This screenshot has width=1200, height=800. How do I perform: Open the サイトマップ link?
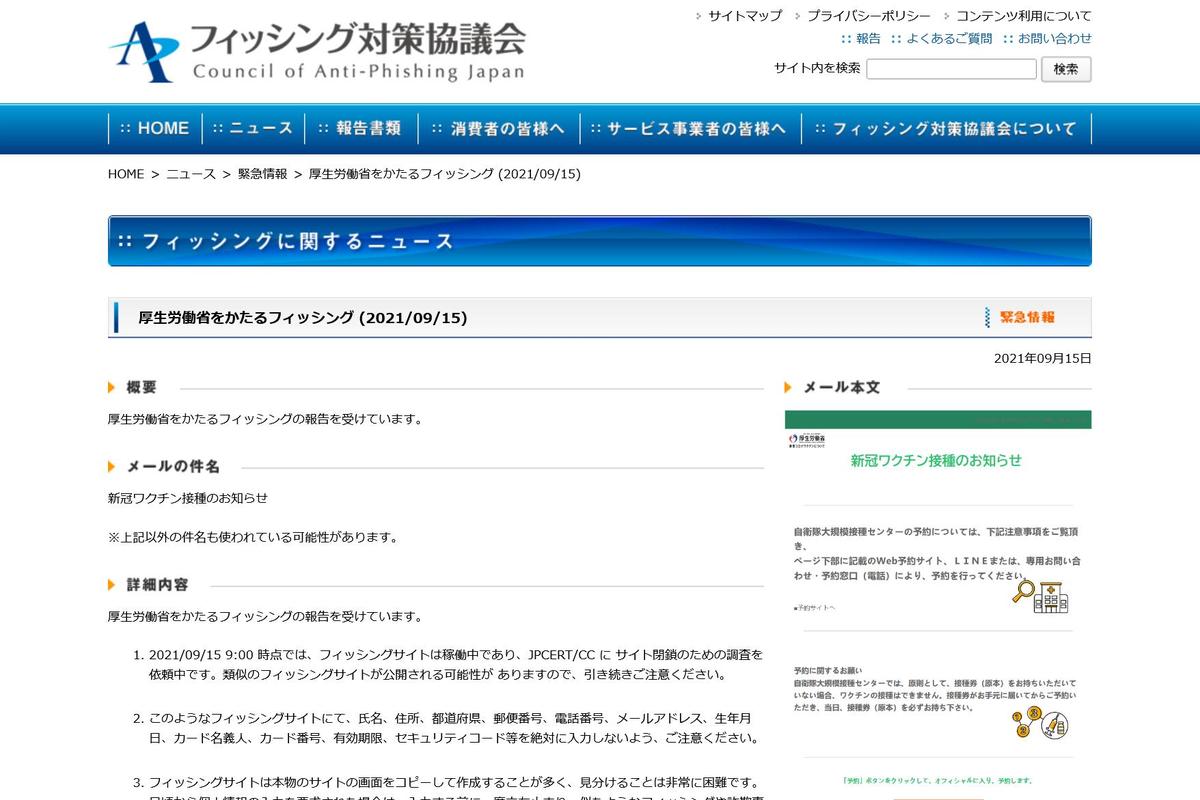coord(744,16)
